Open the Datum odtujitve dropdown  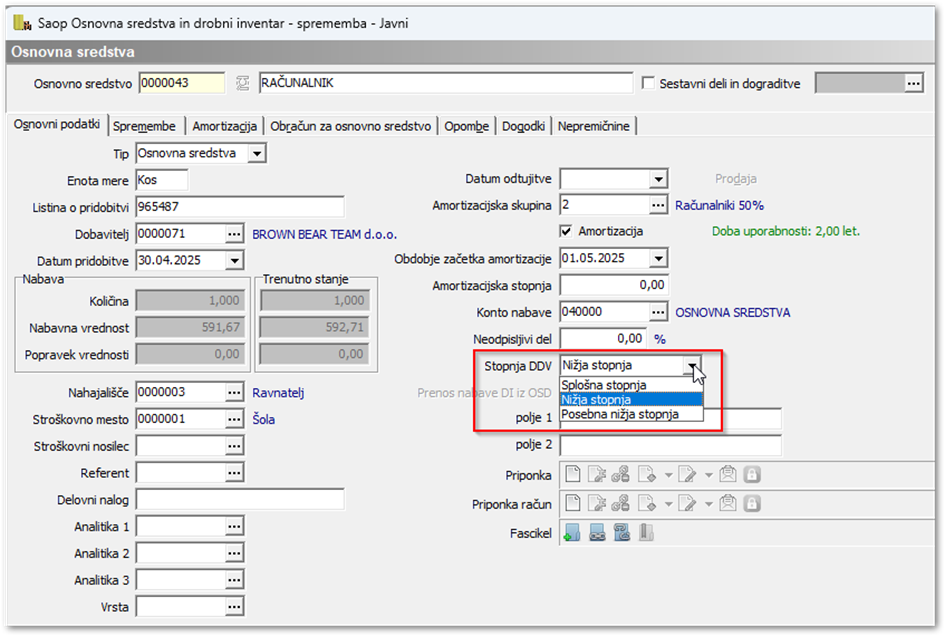coord(658,180)
